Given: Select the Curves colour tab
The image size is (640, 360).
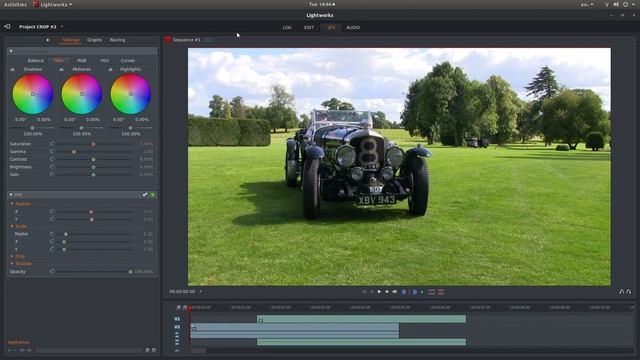Looking at the screenshot, I should [x=128, y=60].
